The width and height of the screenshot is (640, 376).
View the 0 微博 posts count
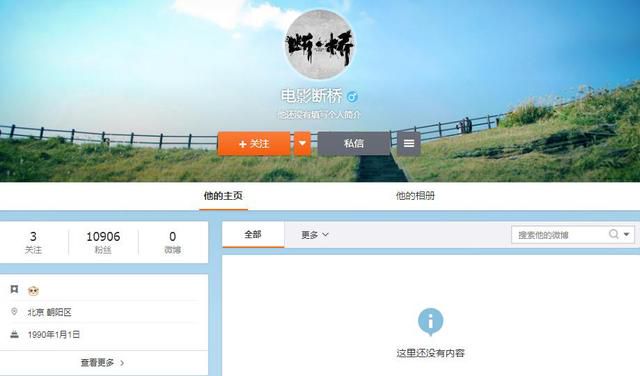(173, 243)
